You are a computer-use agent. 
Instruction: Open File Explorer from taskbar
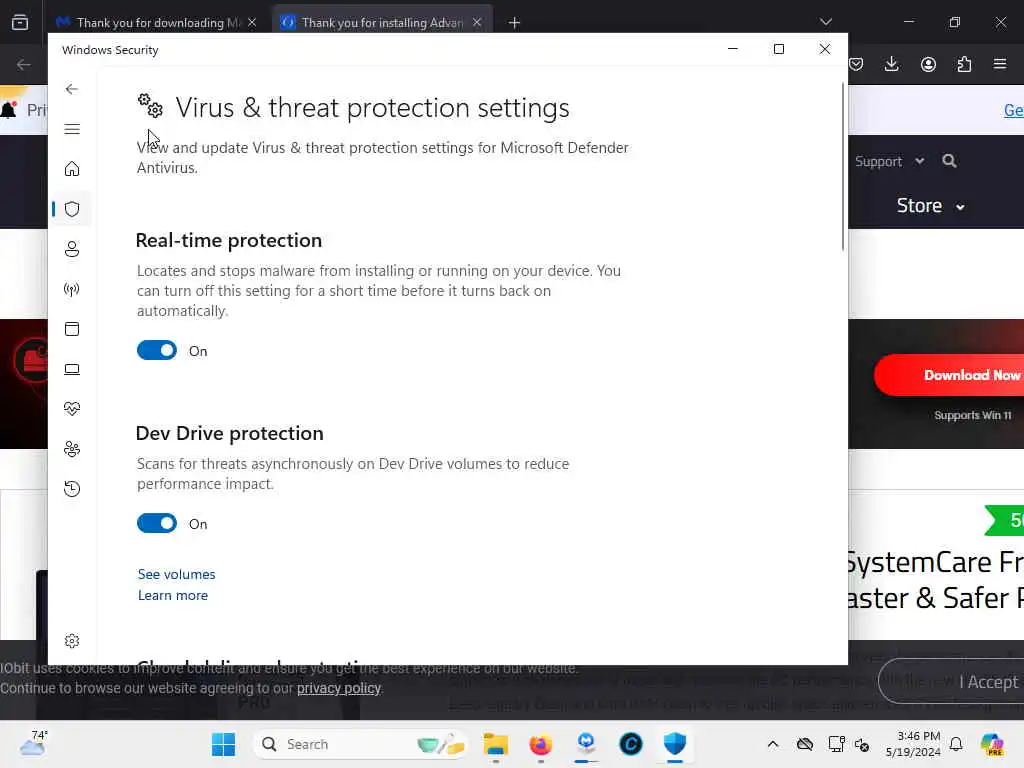(496, 744)
